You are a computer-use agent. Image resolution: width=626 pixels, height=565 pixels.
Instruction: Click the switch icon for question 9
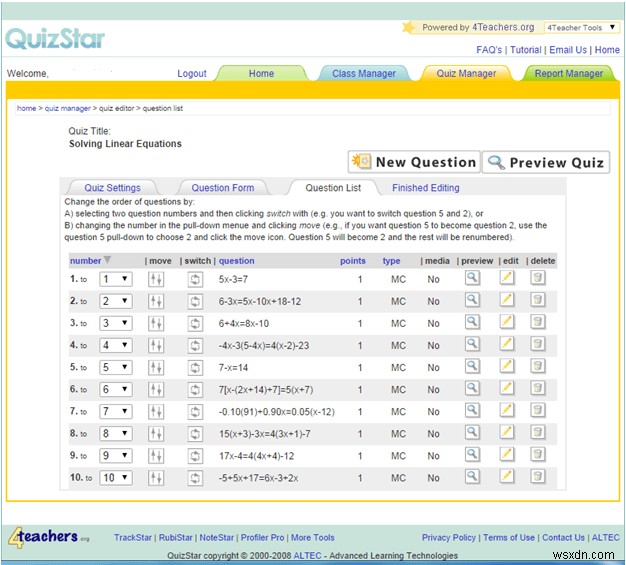click(x=195, y=455)
